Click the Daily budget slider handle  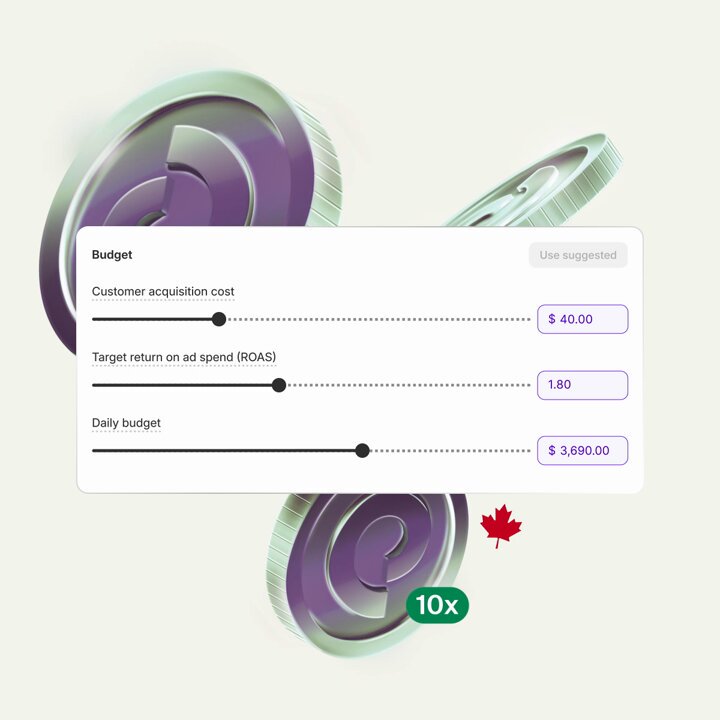click(362, 450)
